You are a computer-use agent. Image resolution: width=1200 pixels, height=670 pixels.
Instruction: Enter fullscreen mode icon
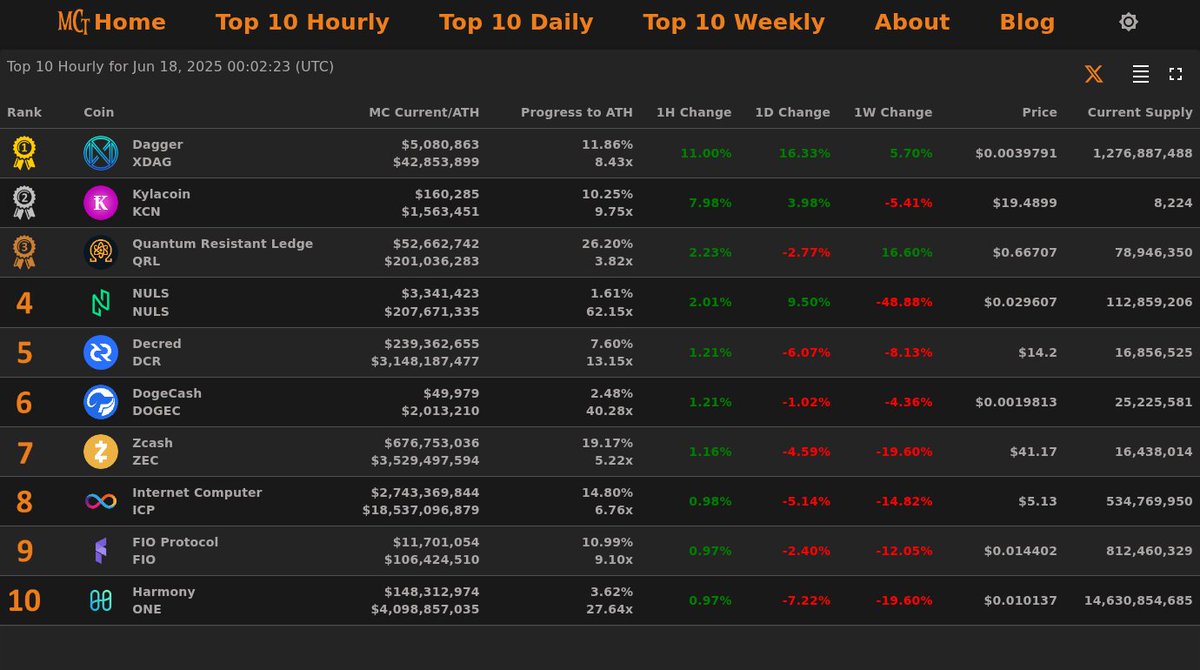click(x=1176, y=74)
